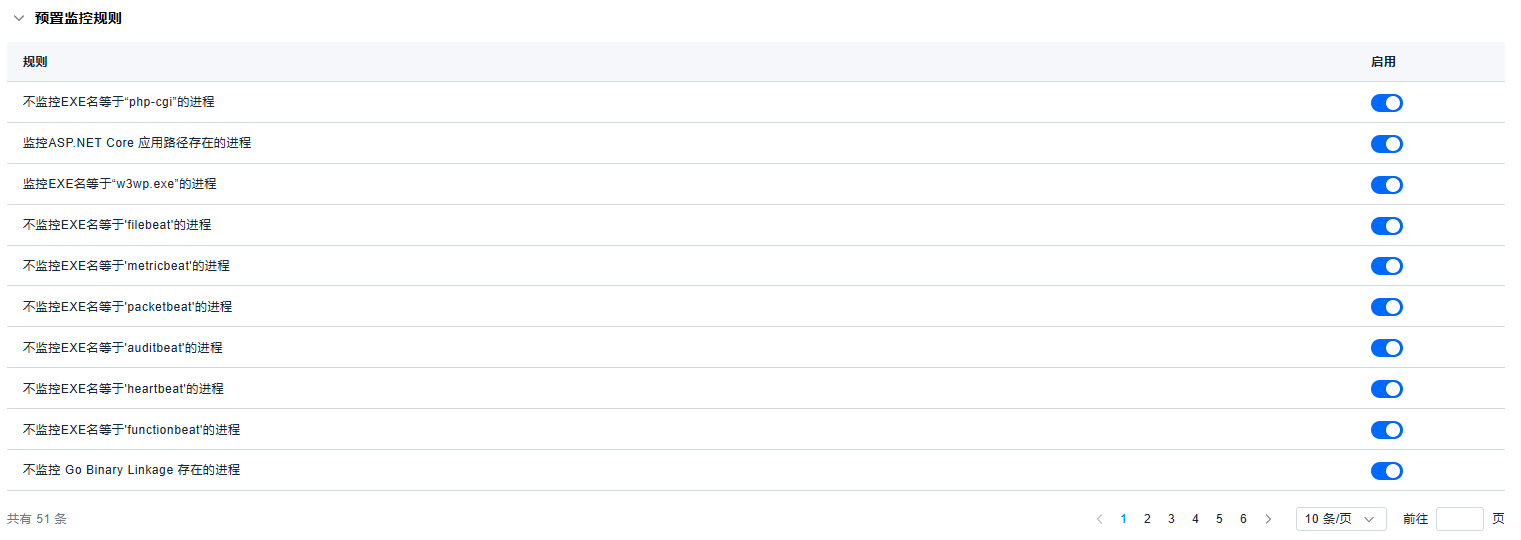Navigate to page 5
This screenshot has width=1521, height=540.
pos(1219,519)
